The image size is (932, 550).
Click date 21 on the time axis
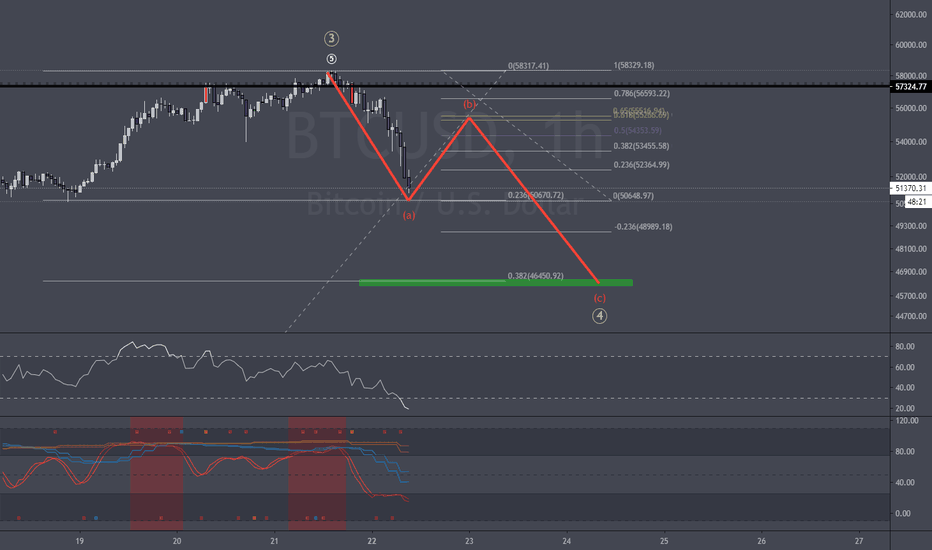pyautogui.click(x=274, y=541)
